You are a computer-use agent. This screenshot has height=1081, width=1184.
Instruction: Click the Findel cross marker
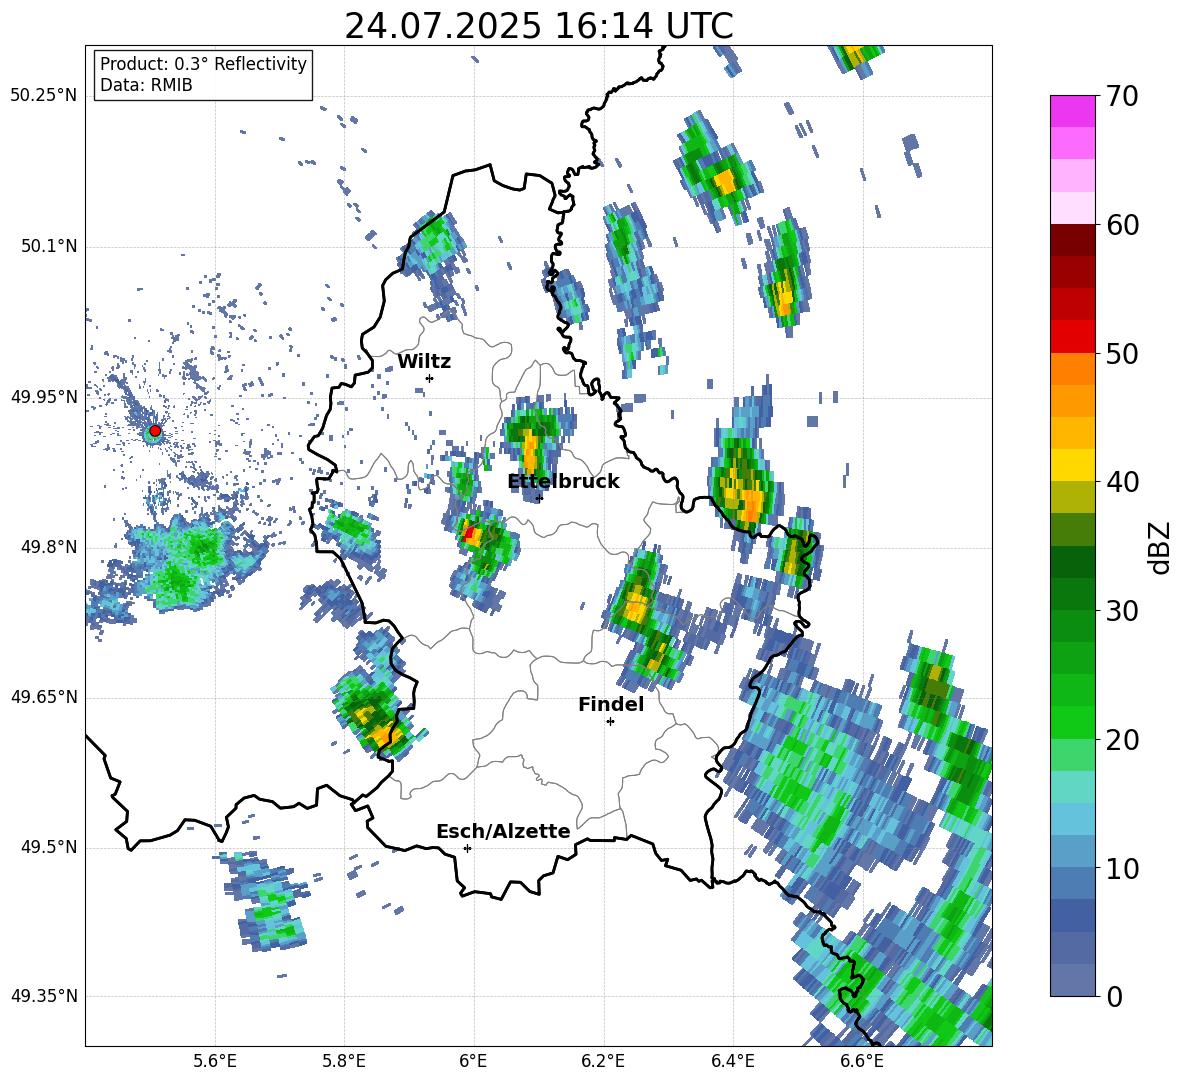click(610, 722)
